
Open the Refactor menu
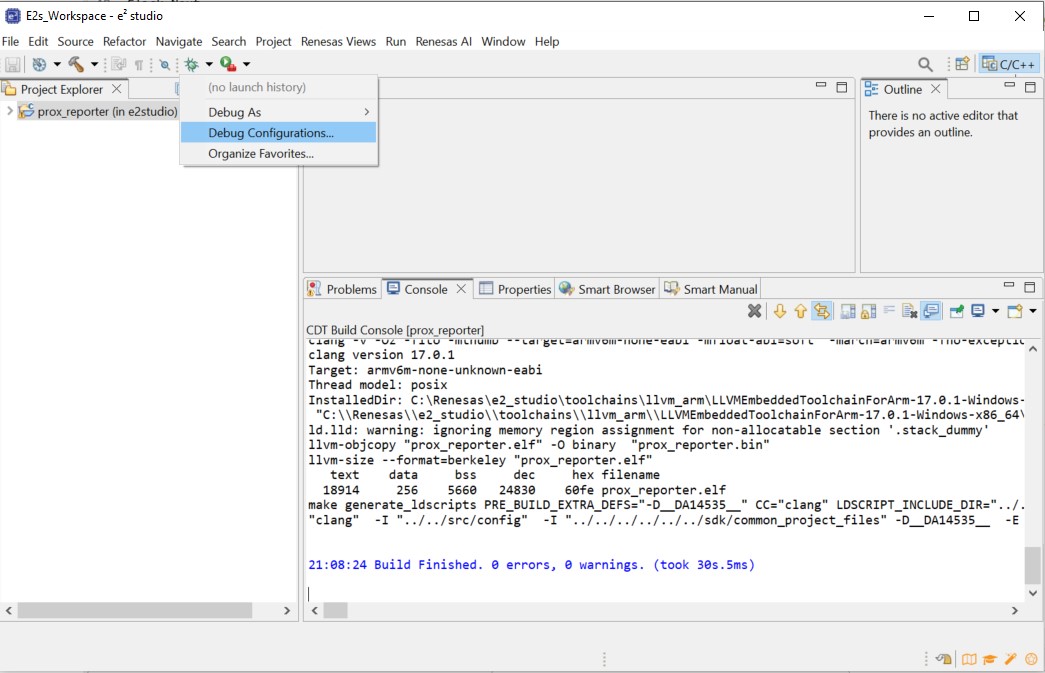point(124,41)
